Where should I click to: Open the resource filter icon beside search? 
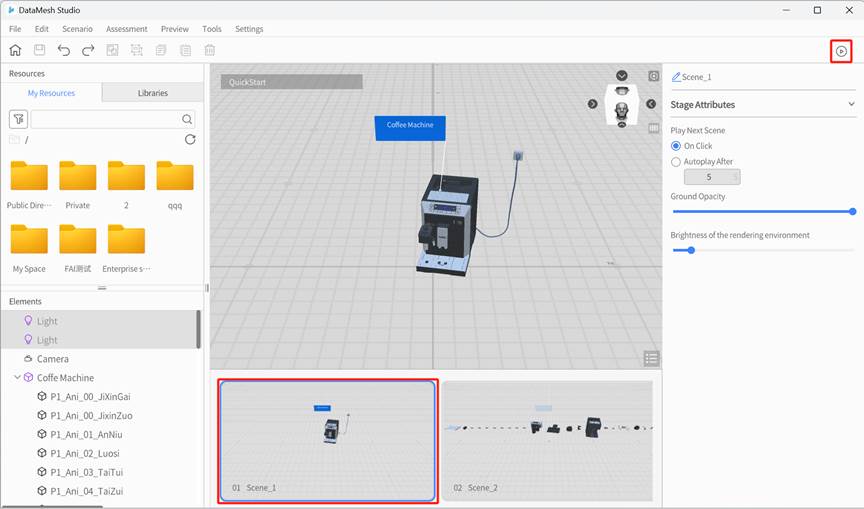tap(18, 119)
